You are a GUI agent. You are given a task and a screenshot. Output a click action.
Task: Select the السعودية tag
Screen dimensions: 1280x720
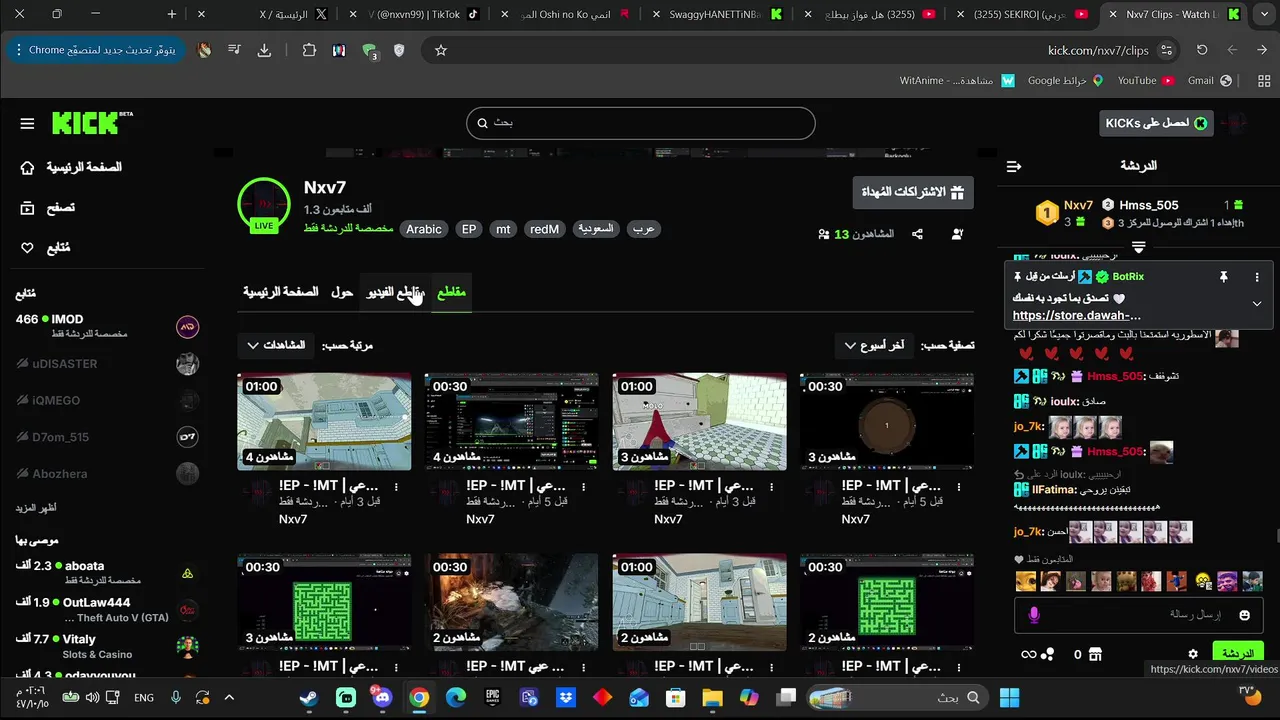tap(596, 229)
